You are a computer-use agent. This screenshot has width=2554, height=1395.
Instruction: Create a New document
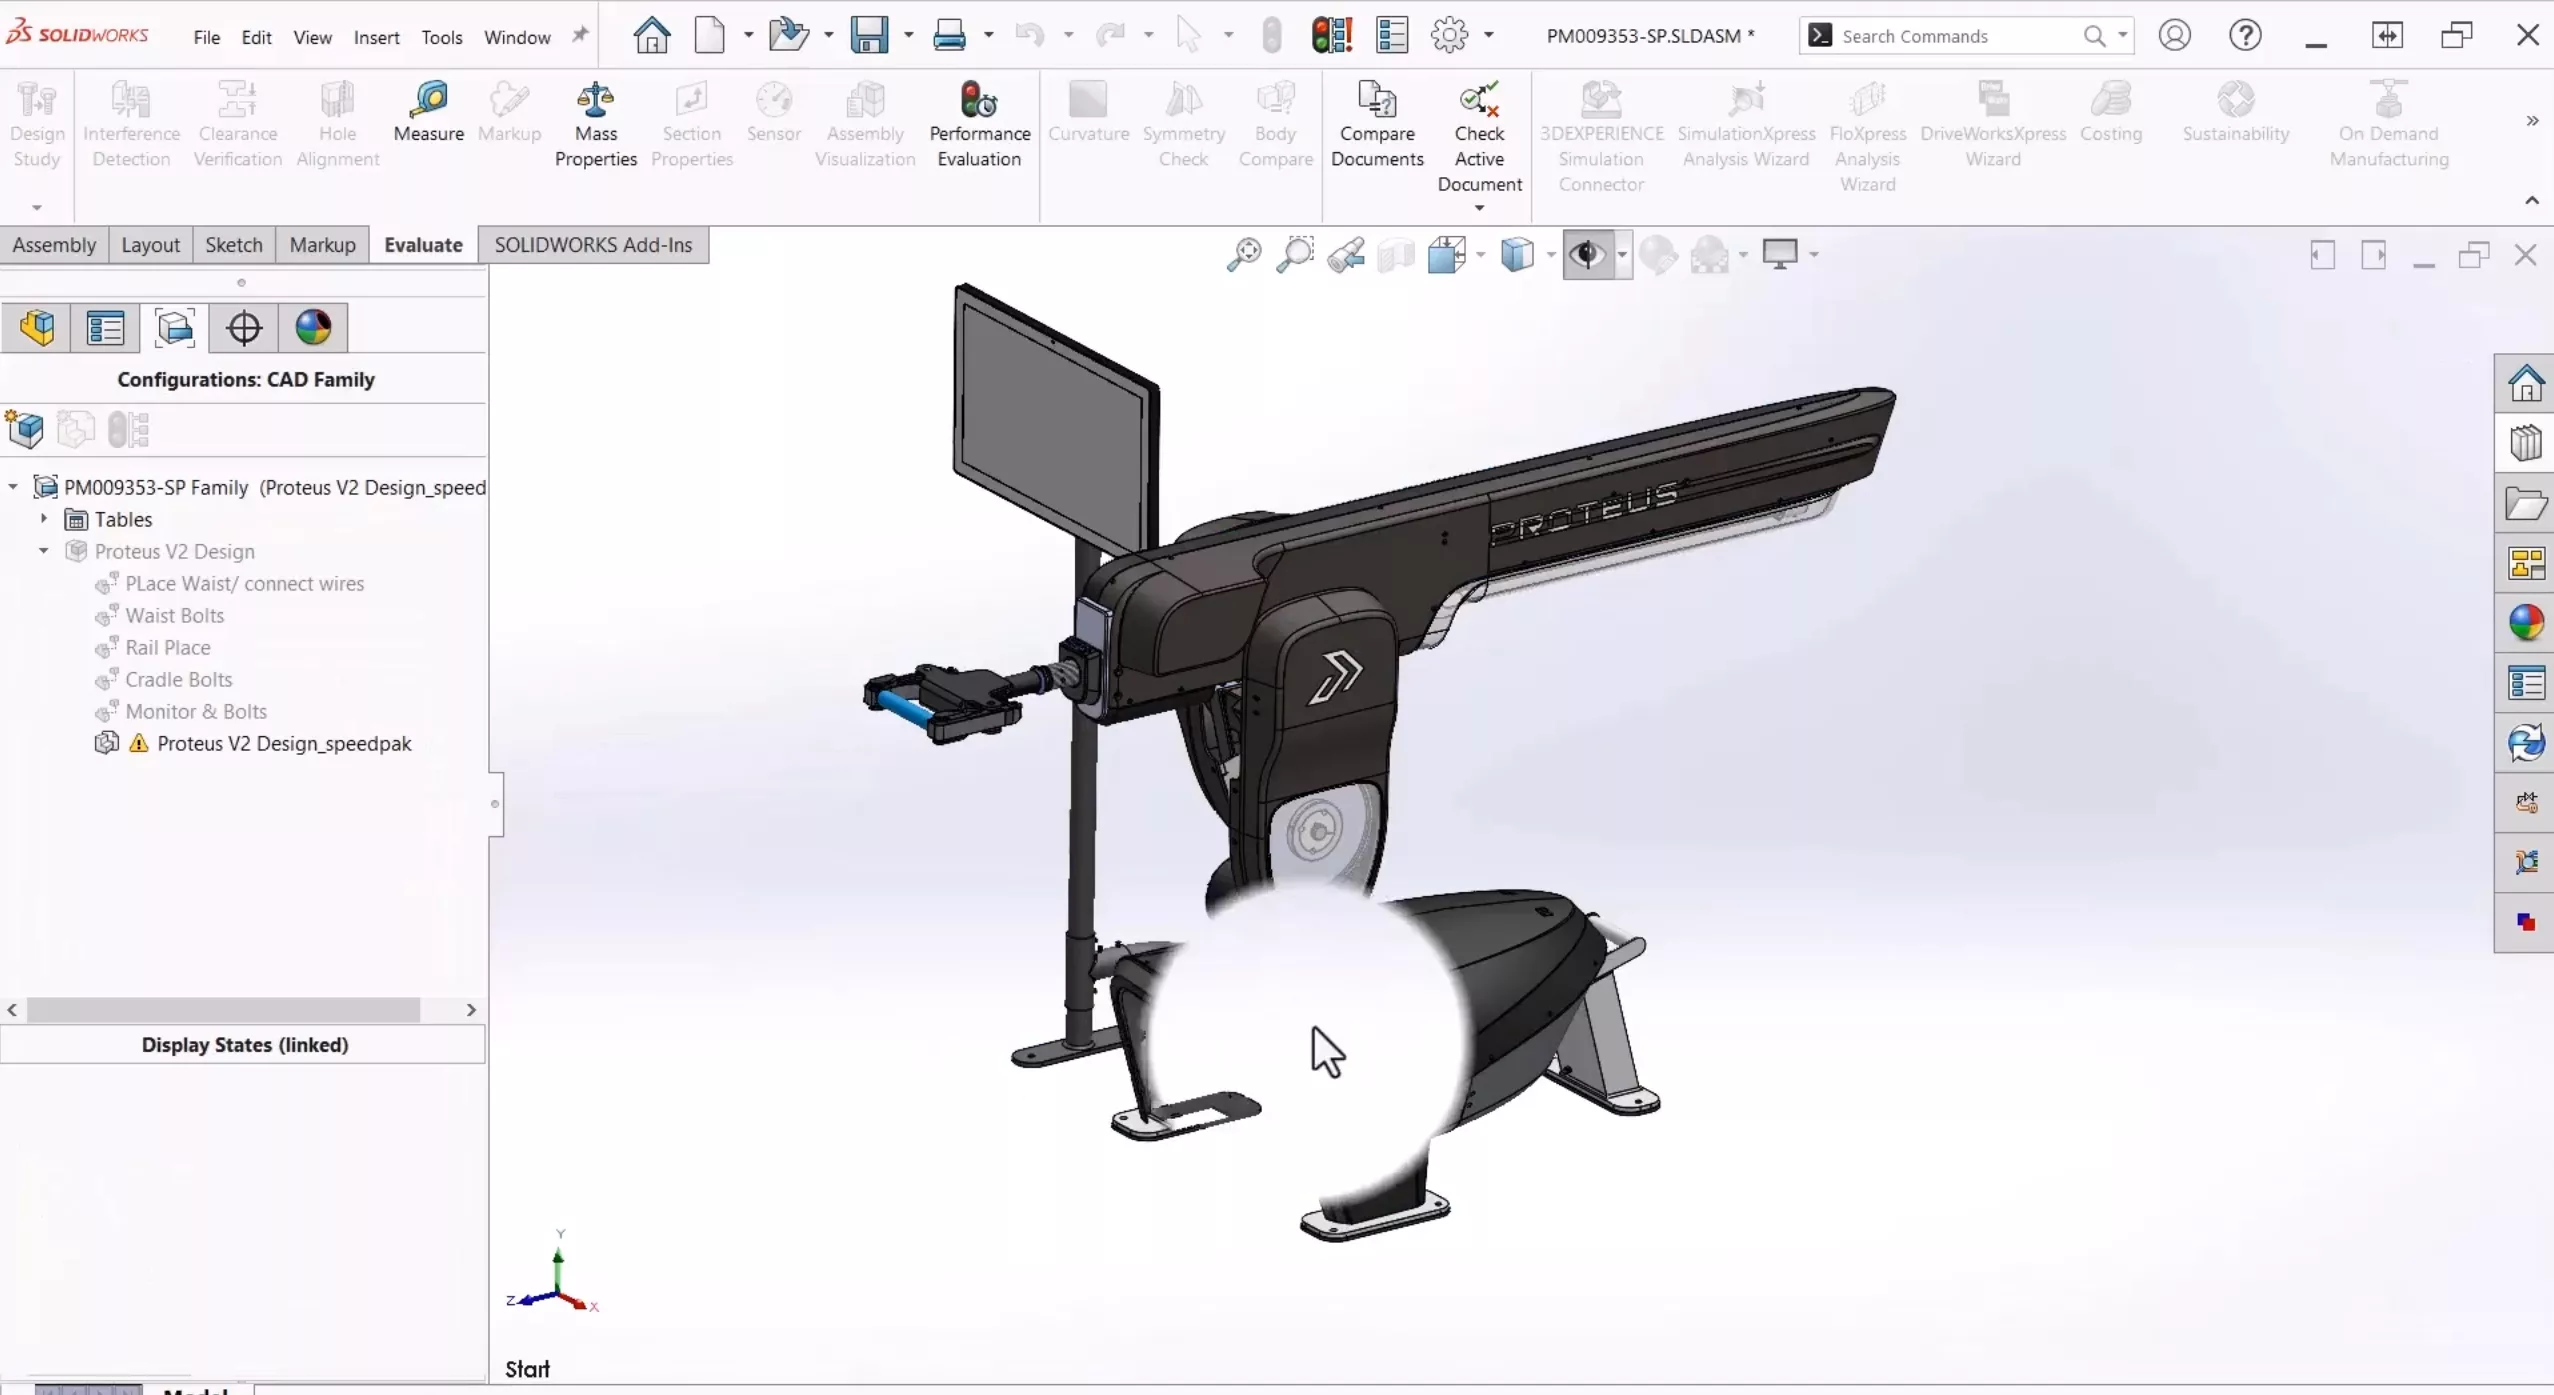(x=709, y=36)
